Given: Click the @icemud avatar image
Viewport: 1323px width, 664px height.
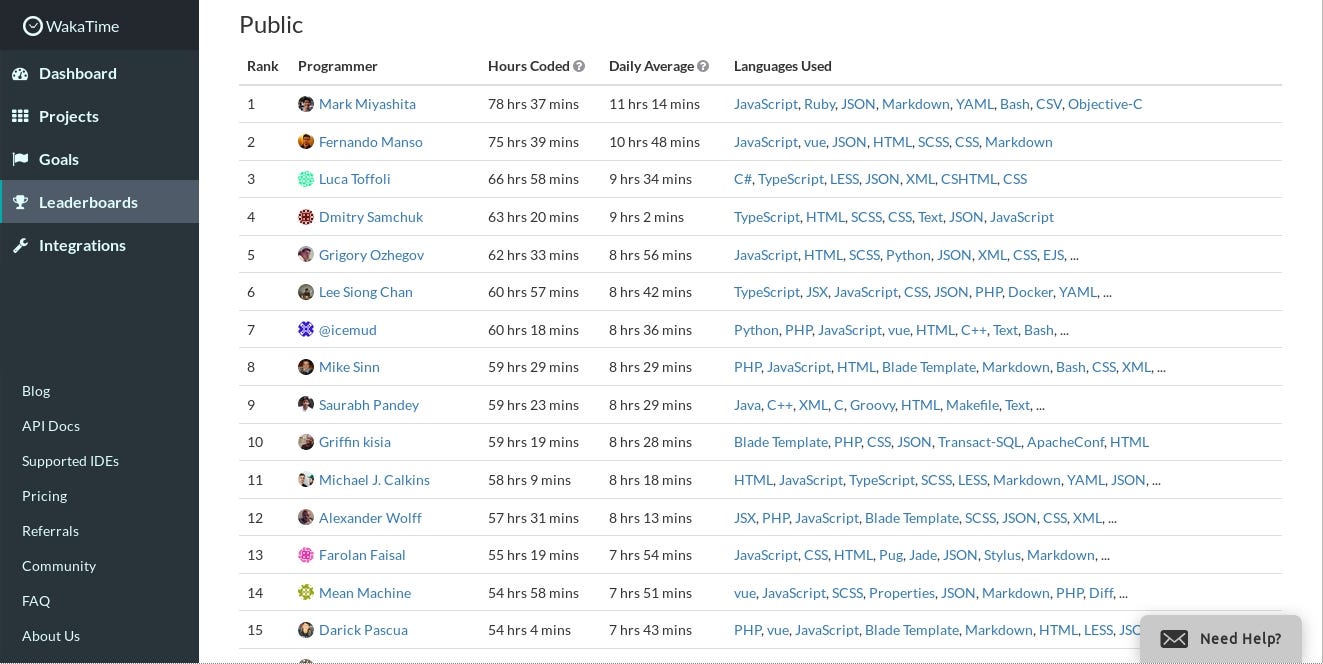Looking at the screenshot, I should tap(306, 330).
